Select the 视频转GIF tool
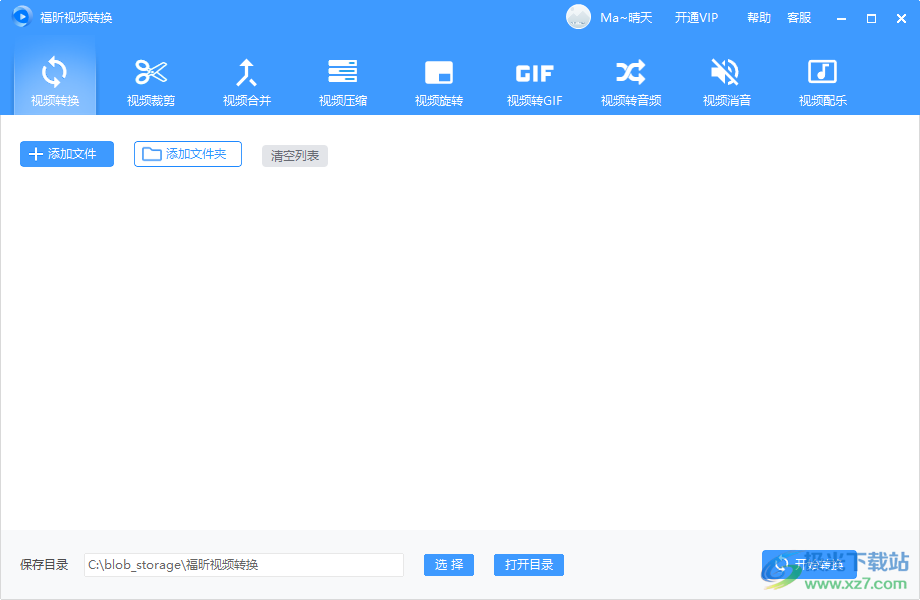The width and height of the screenshot is (920, 600). coord(535,82)
